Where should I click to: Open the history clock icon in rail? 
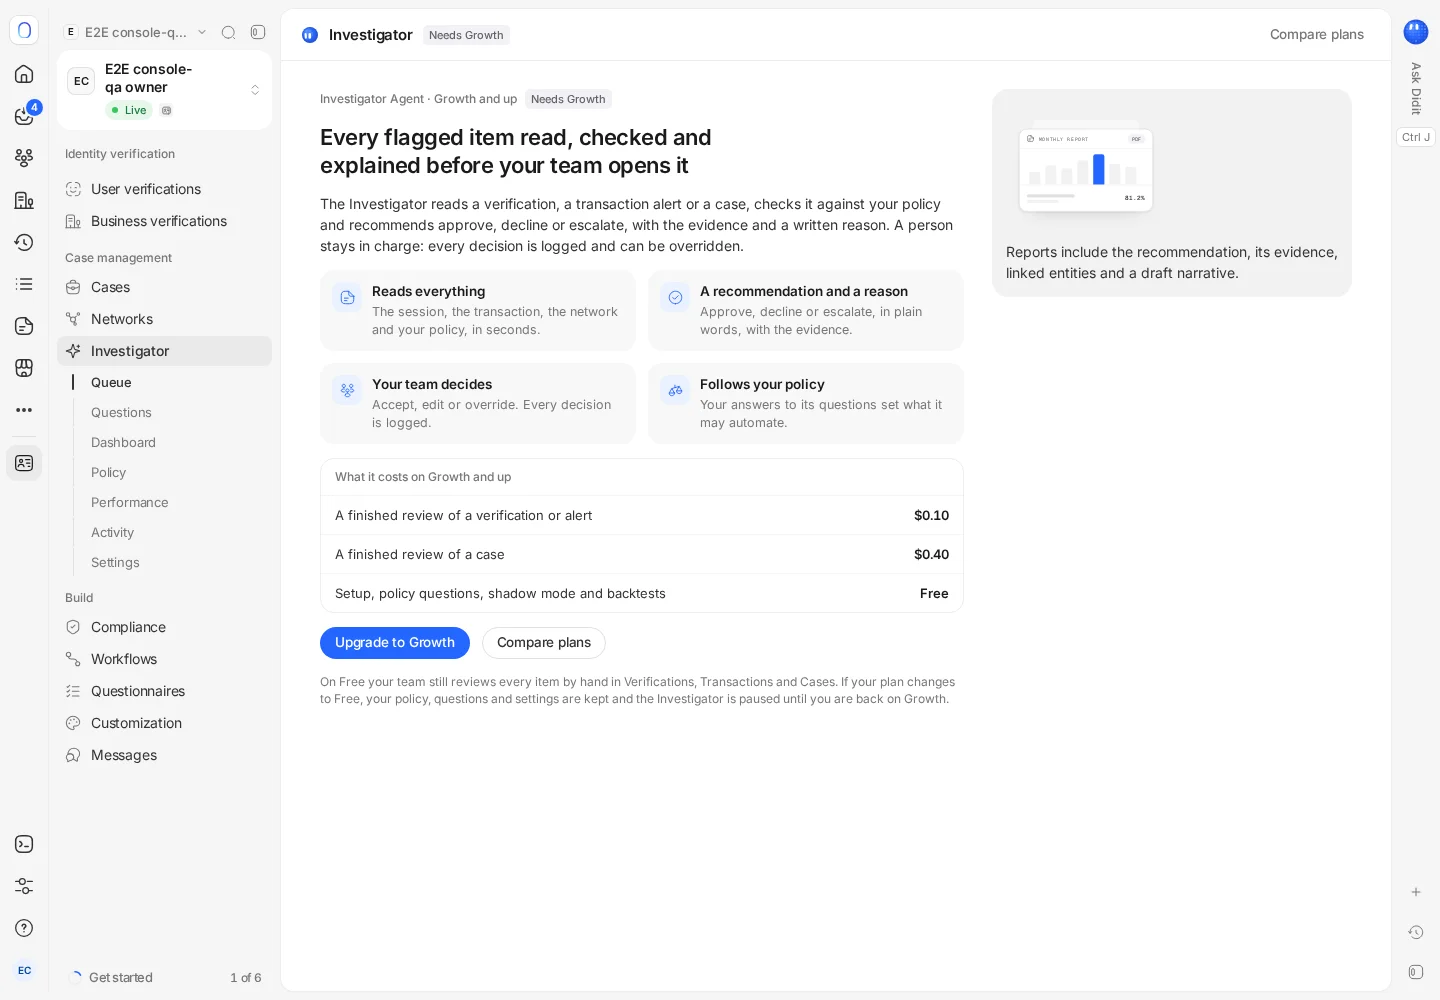(24, 242)
